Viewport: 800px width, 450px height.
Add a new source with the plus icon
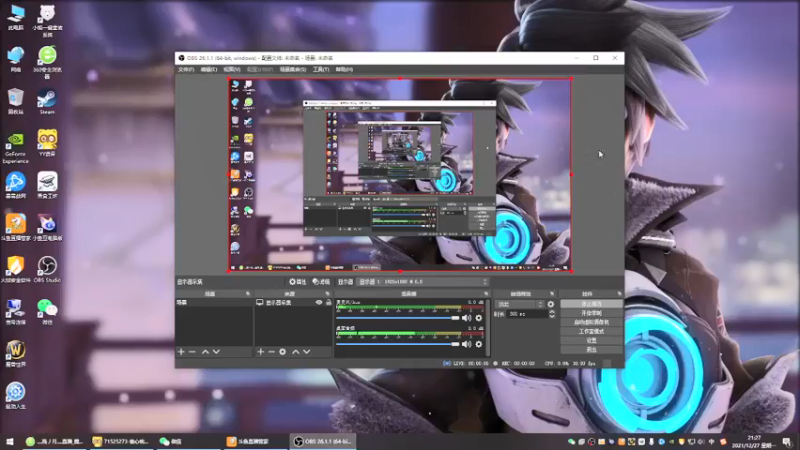(260, 352)
